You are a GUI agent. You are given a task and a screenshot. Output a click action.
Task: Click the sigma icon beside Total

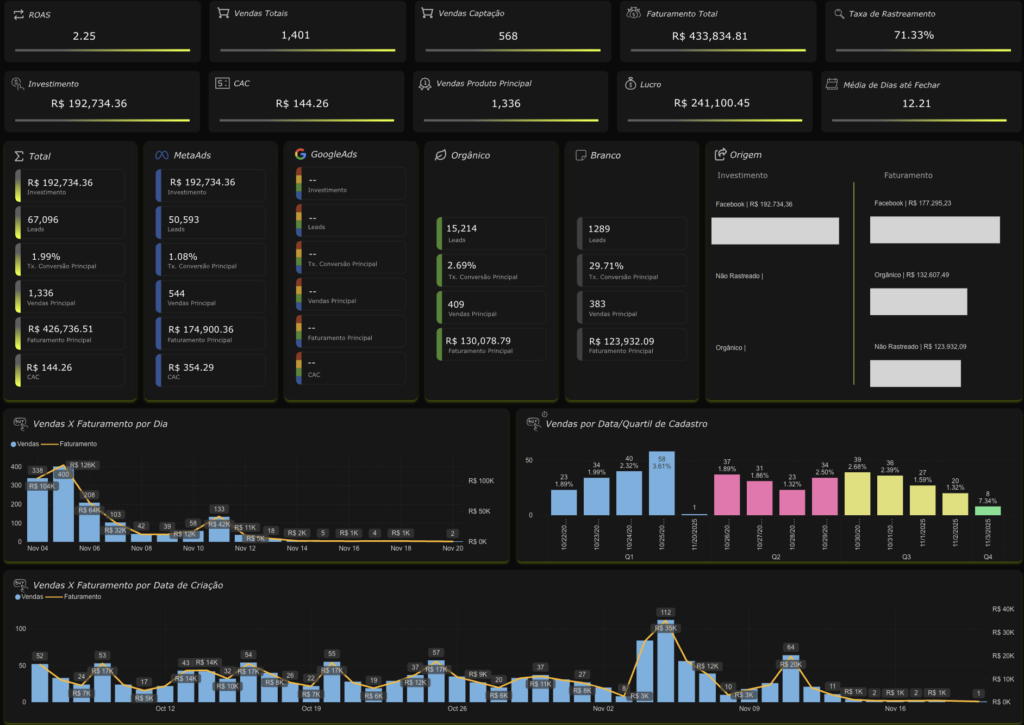19,156
